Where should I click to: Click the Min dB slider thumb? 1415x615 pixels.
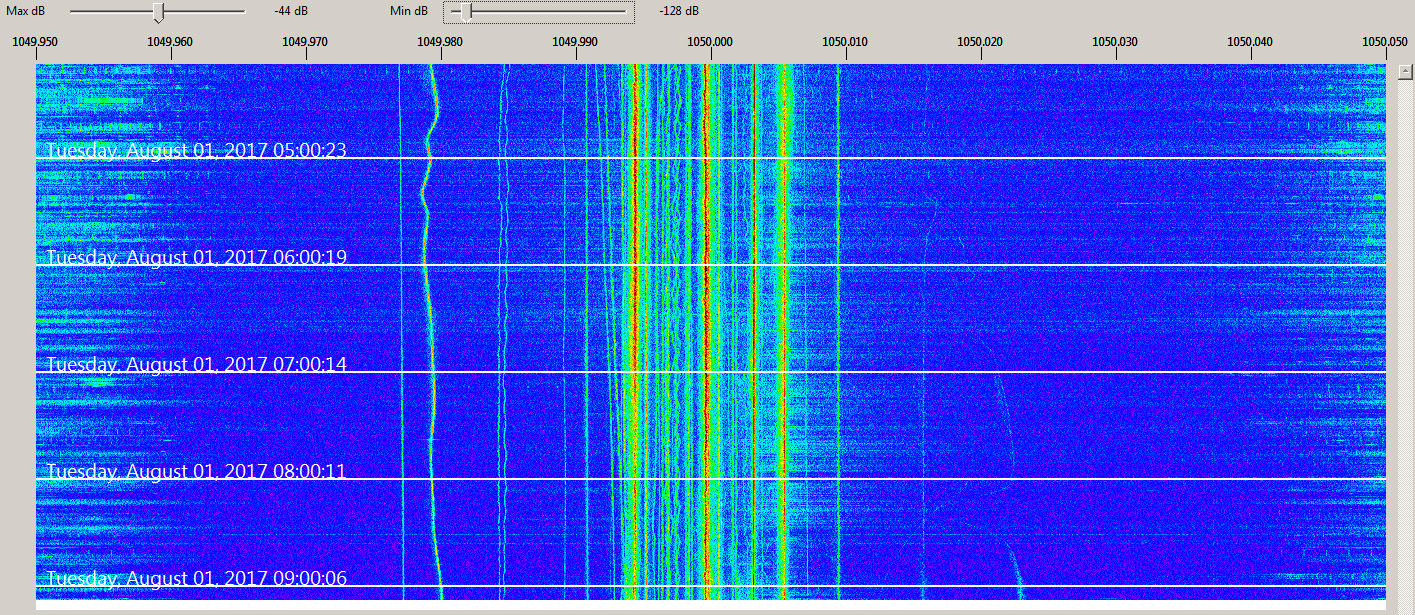pos(466,12)
